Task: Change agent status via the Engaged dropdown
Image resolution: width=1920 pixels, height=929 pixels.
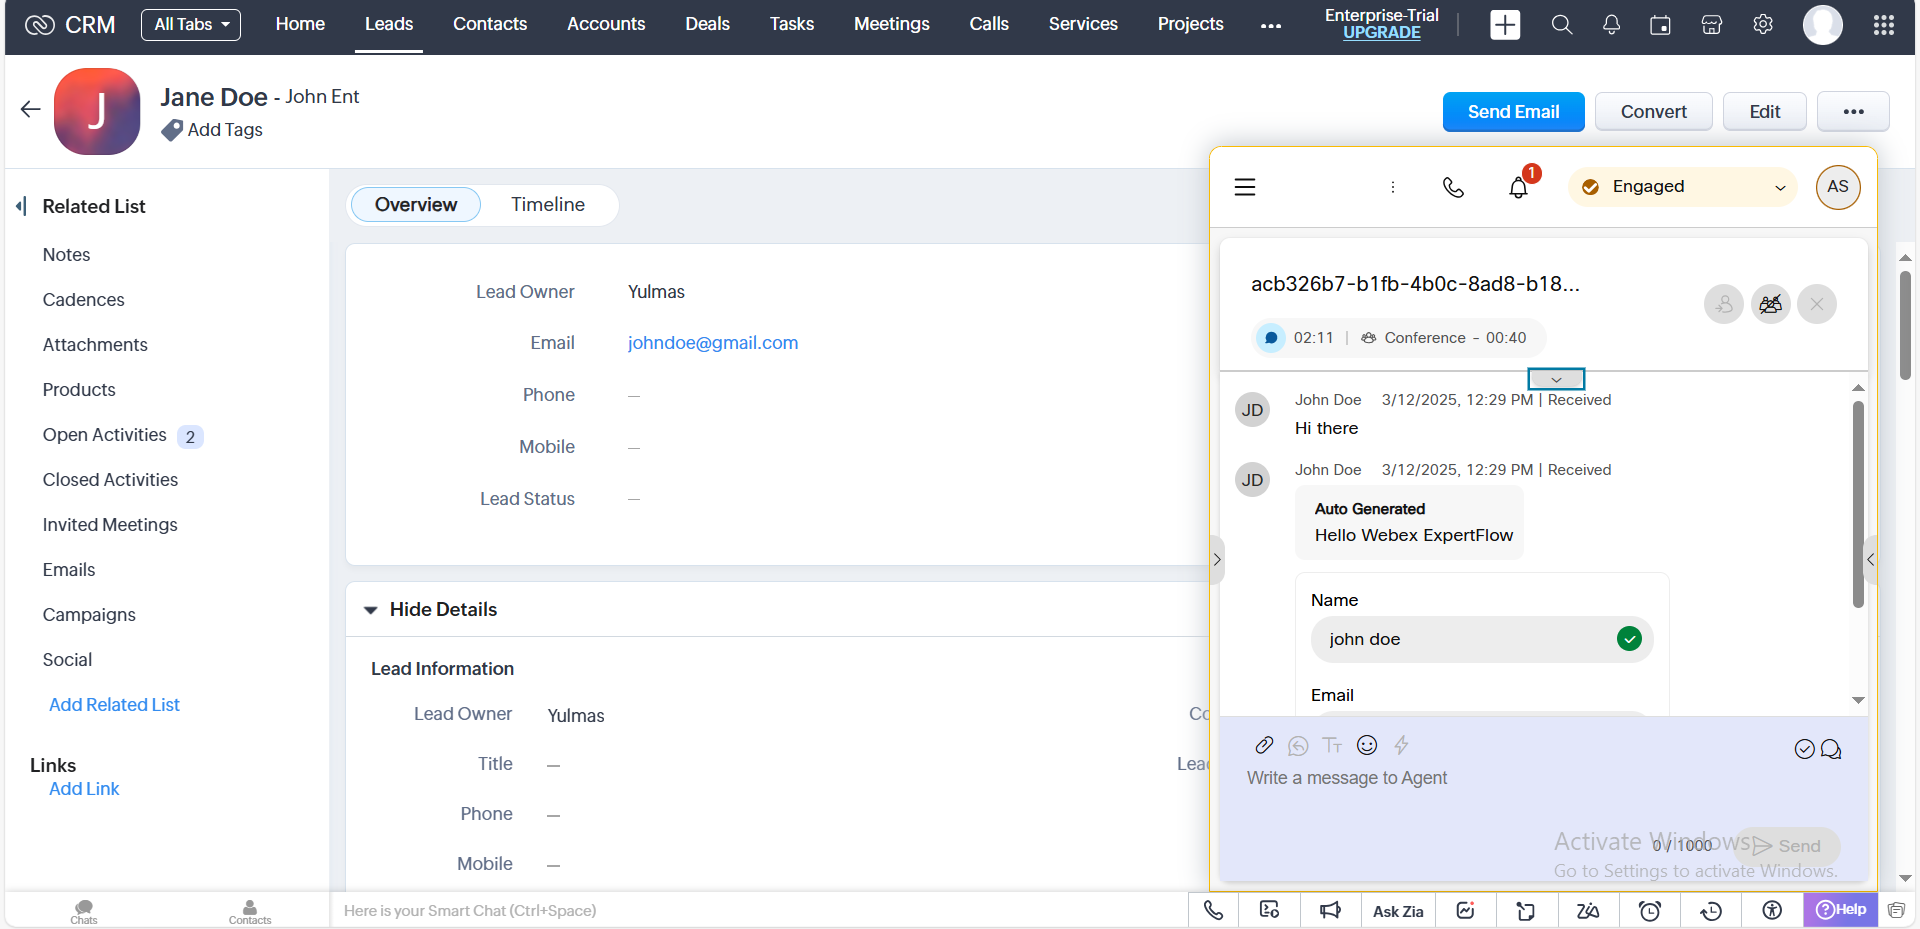Action: (x=1681, y=187)
